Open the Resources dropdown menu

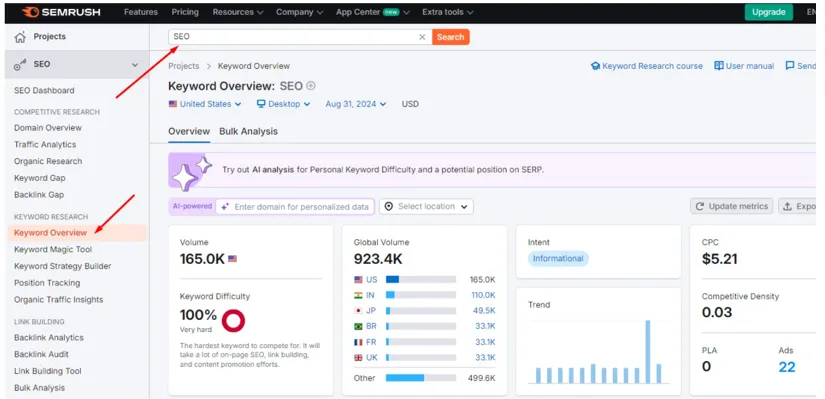238,12
